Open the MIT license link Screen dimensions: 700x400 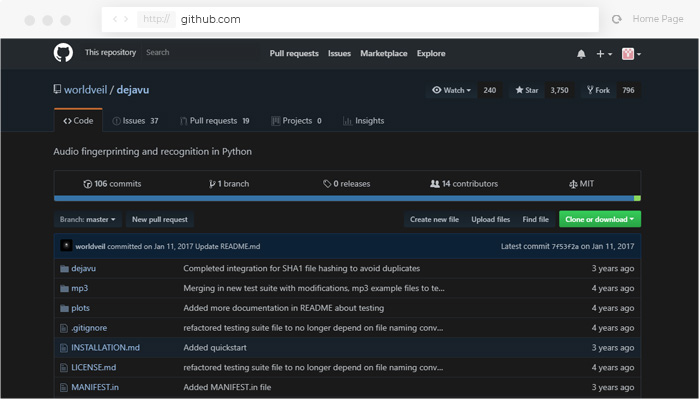coord(582,184)
